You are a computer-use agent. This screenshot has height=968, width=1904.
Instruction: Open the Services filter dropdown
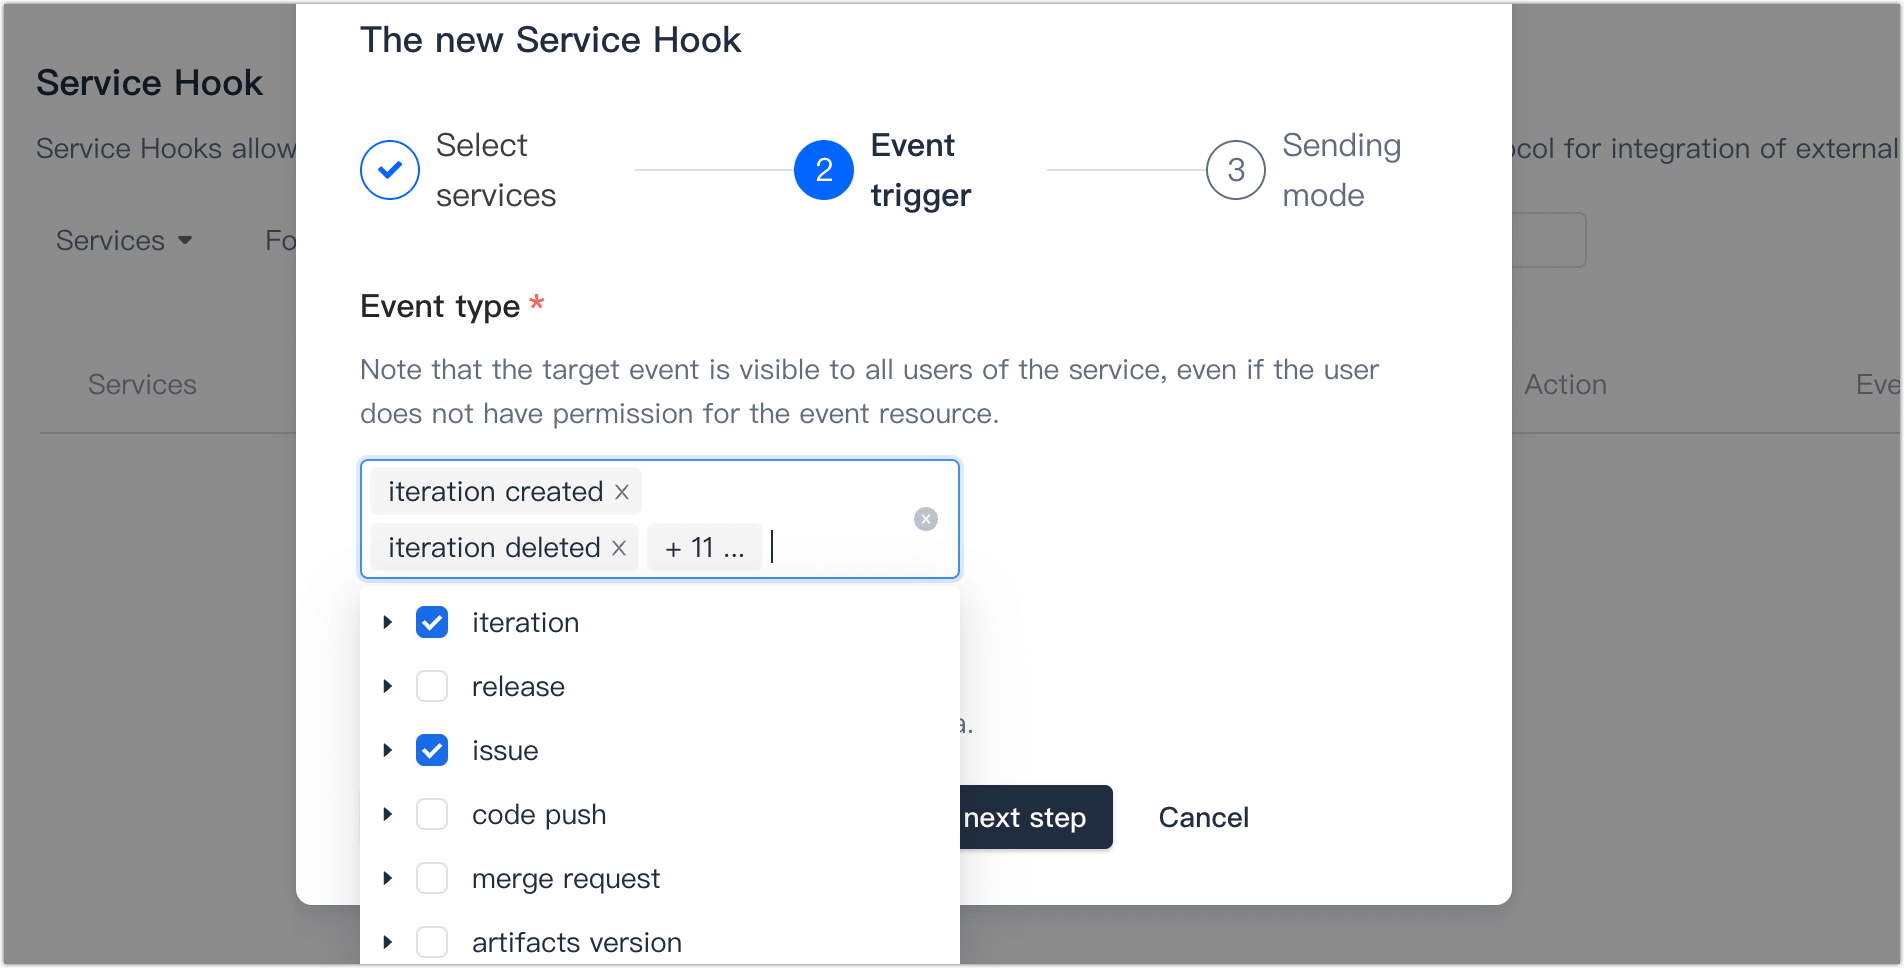(x=124, y=241)
